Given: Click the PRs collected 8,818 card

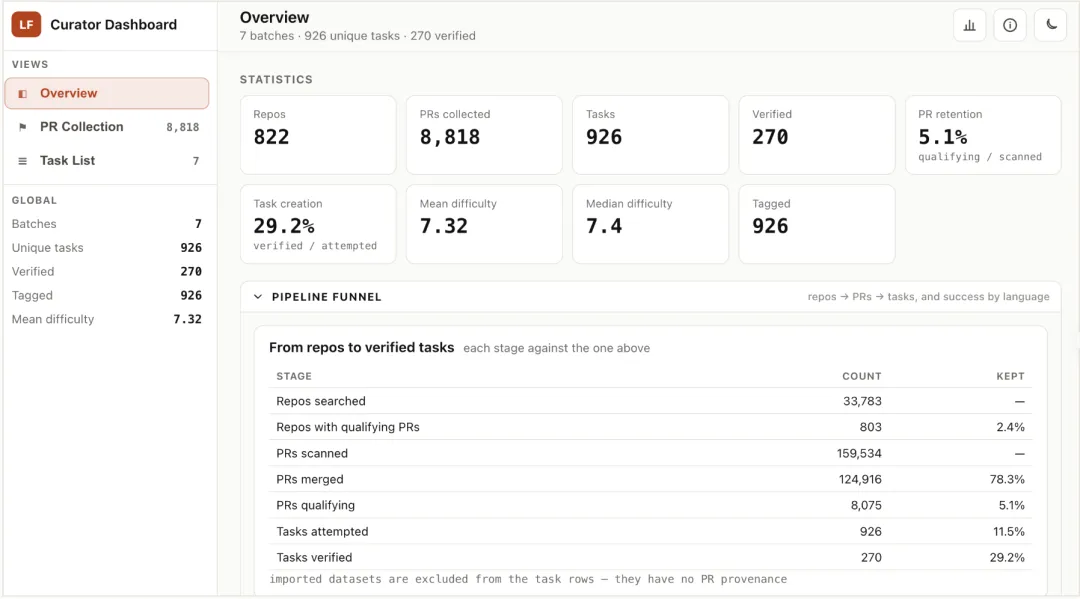Looking at the screenshot, I should point(484,135).
